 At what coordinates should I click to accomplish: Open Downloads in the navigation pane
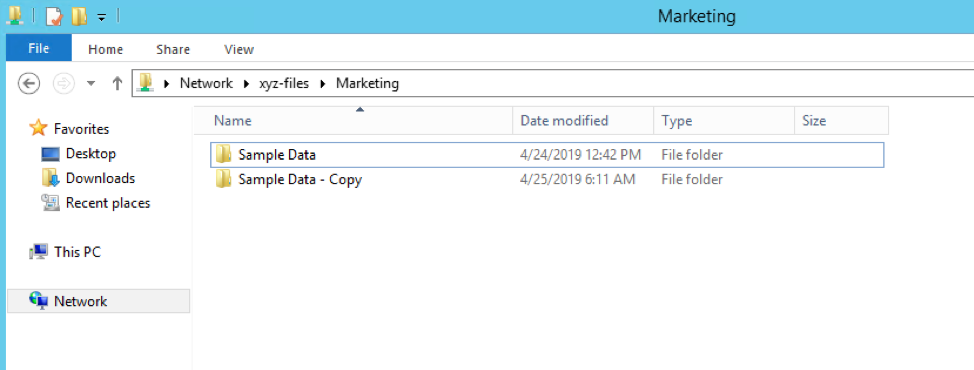(x=100, y=178)
